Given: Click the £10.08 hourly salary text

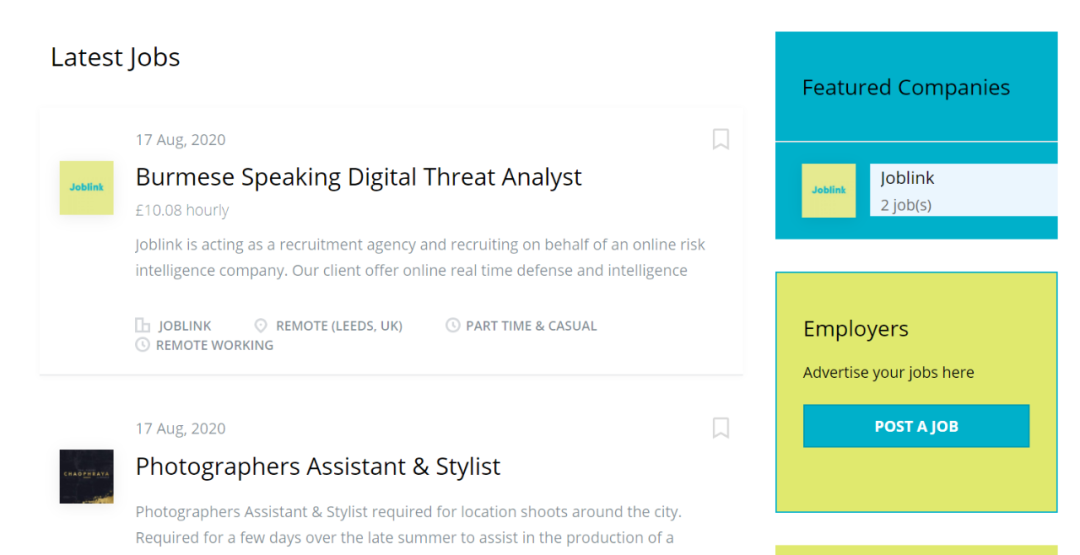Looking at the screenshot, I should 182,210.
